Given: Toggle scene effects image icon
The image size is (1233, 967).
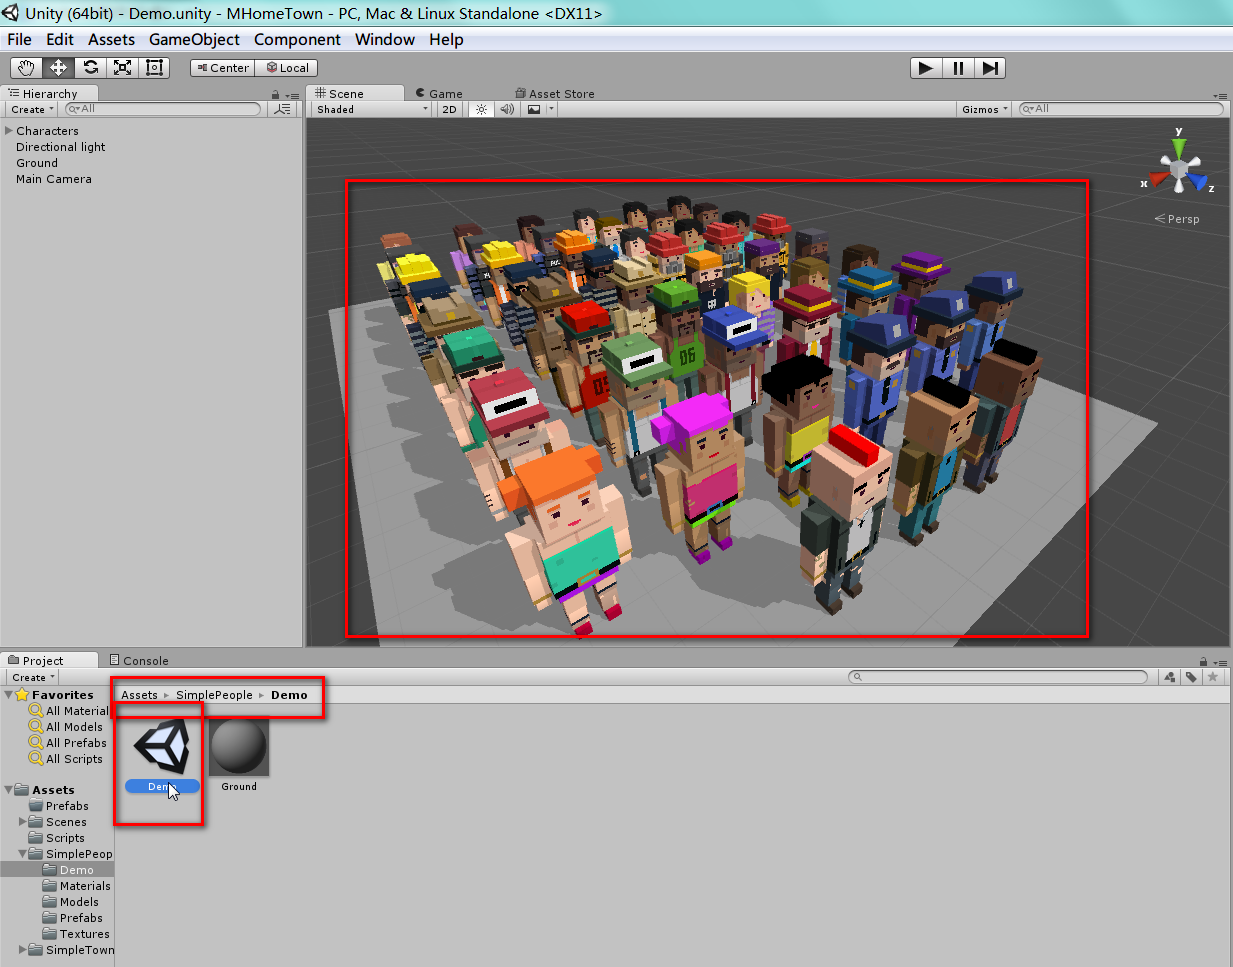Looking at the screenshot, I should click(x=534, y=109).
